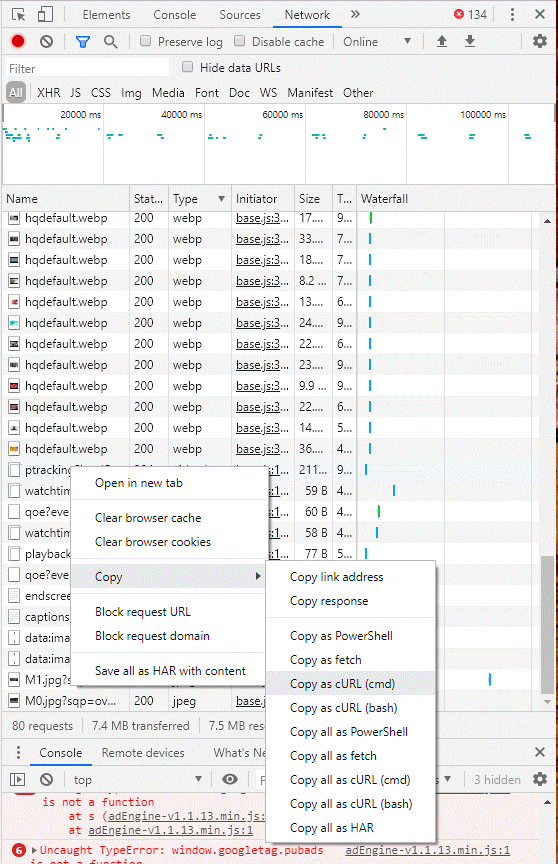Viewport: 558px width, 864px height.
Task: Open network settings gear
Action: (x=540, y=41)
